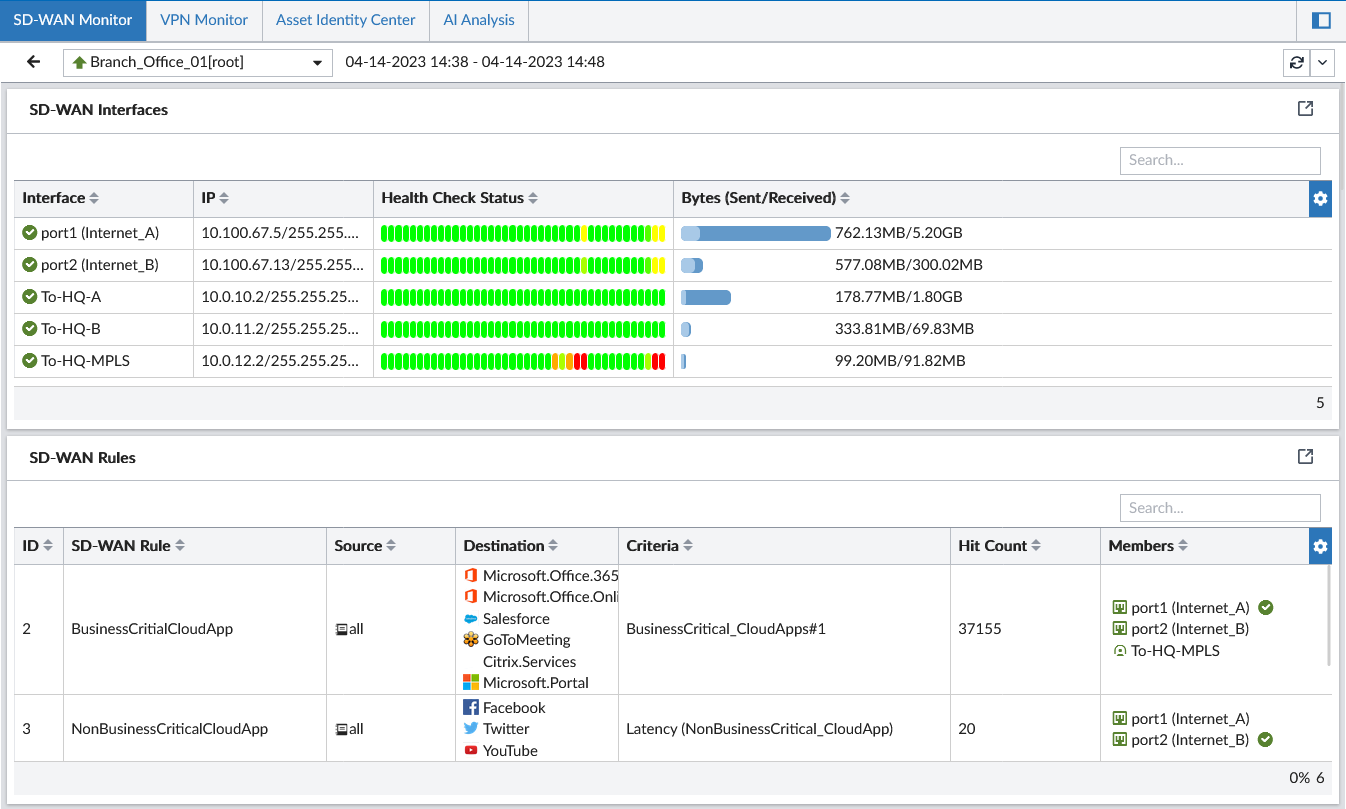1346x809 pixels.
Task: Click the SD-WAN Interfaces search field
Action: [x=1220, y=160]
